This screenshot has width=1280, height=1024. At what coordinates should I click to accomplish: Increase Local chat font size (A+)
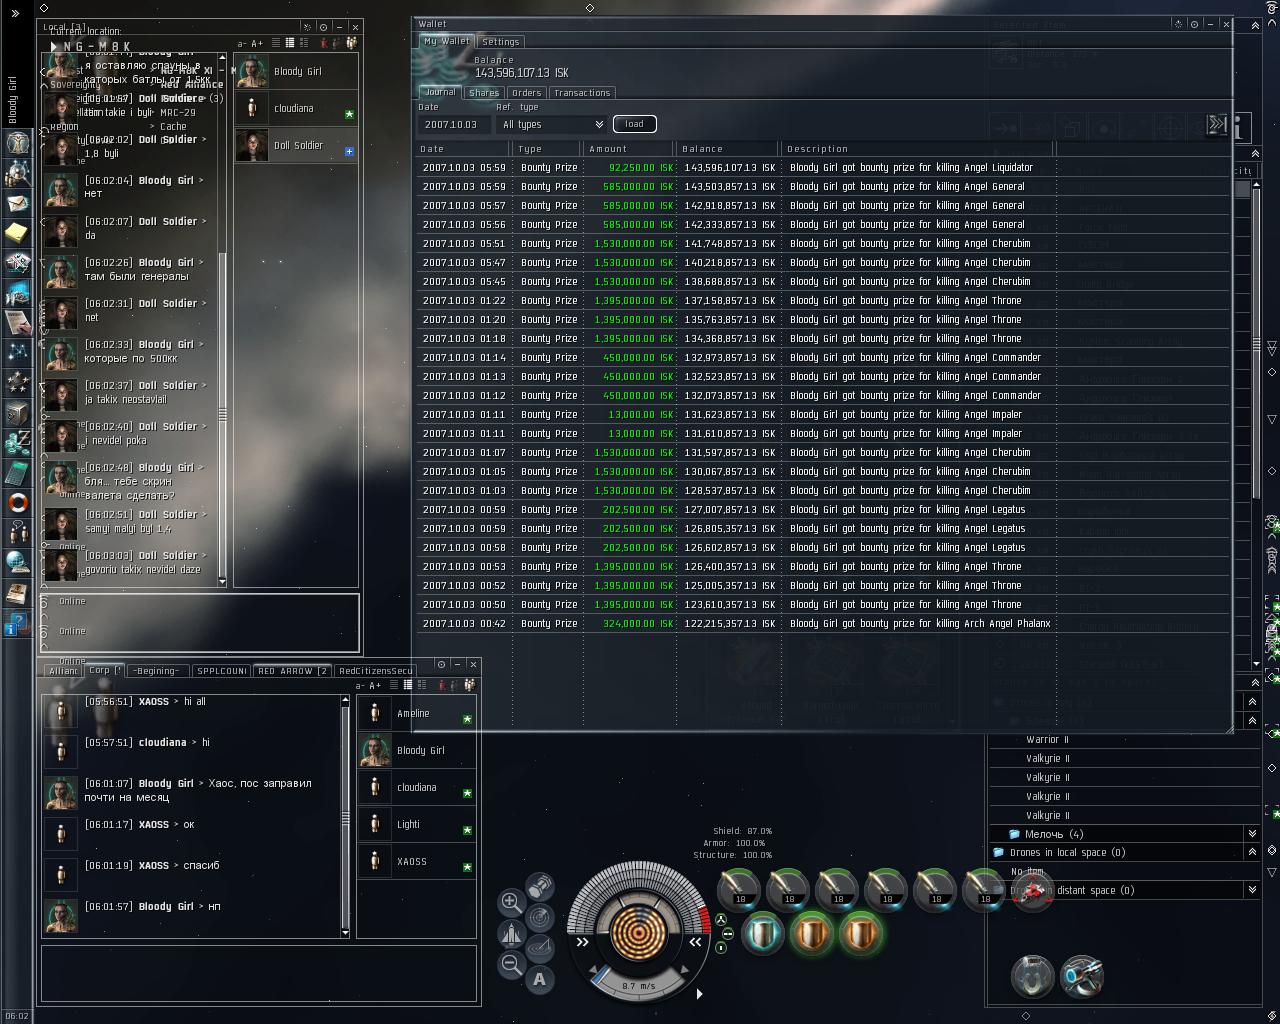pos(257,43)
